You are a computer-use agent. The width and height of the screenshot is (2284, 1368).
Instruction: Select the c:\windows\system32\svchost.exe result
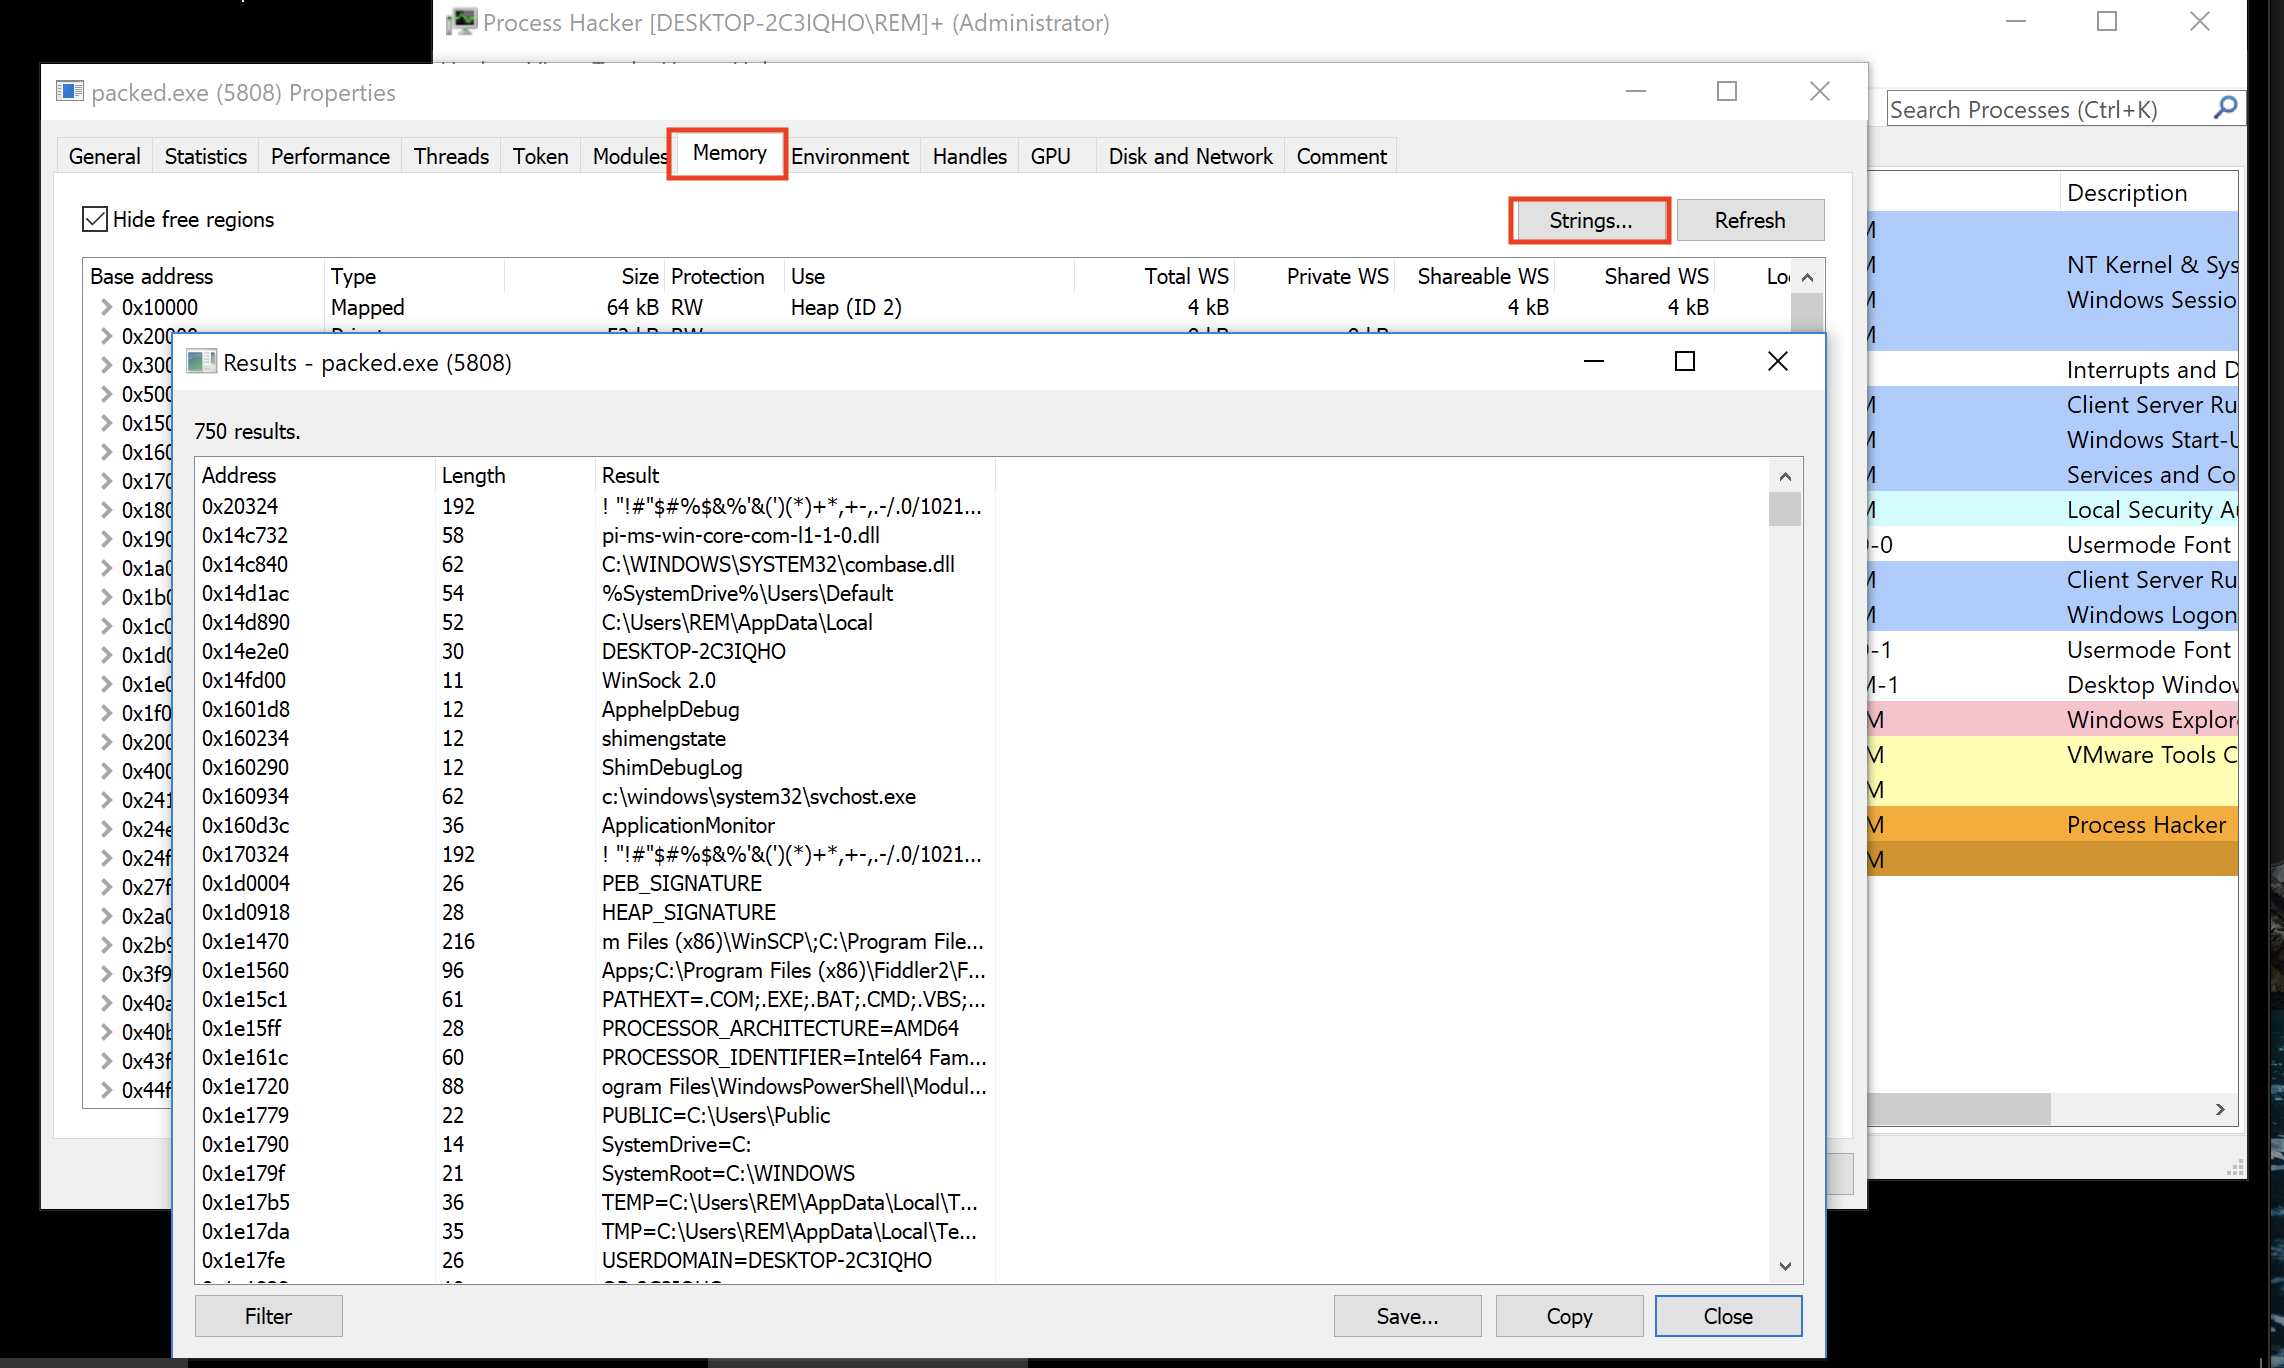[x=594, y=796]
